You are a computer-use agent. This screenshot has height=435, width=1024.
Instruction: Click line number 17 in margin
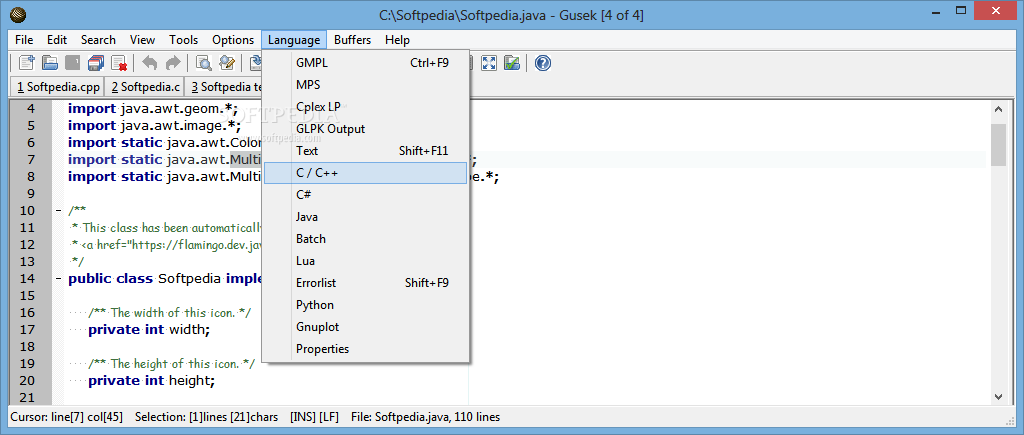27,330
